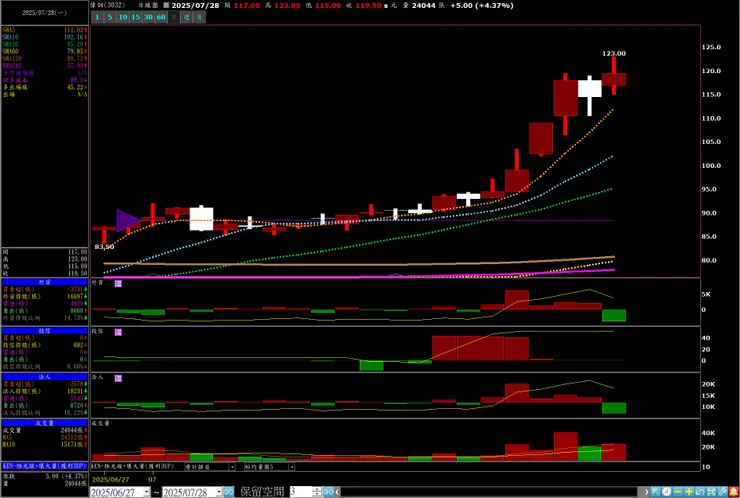Click the line drawing tool icon
Viewport: 740px width, 498px height.
coord(722,491)
